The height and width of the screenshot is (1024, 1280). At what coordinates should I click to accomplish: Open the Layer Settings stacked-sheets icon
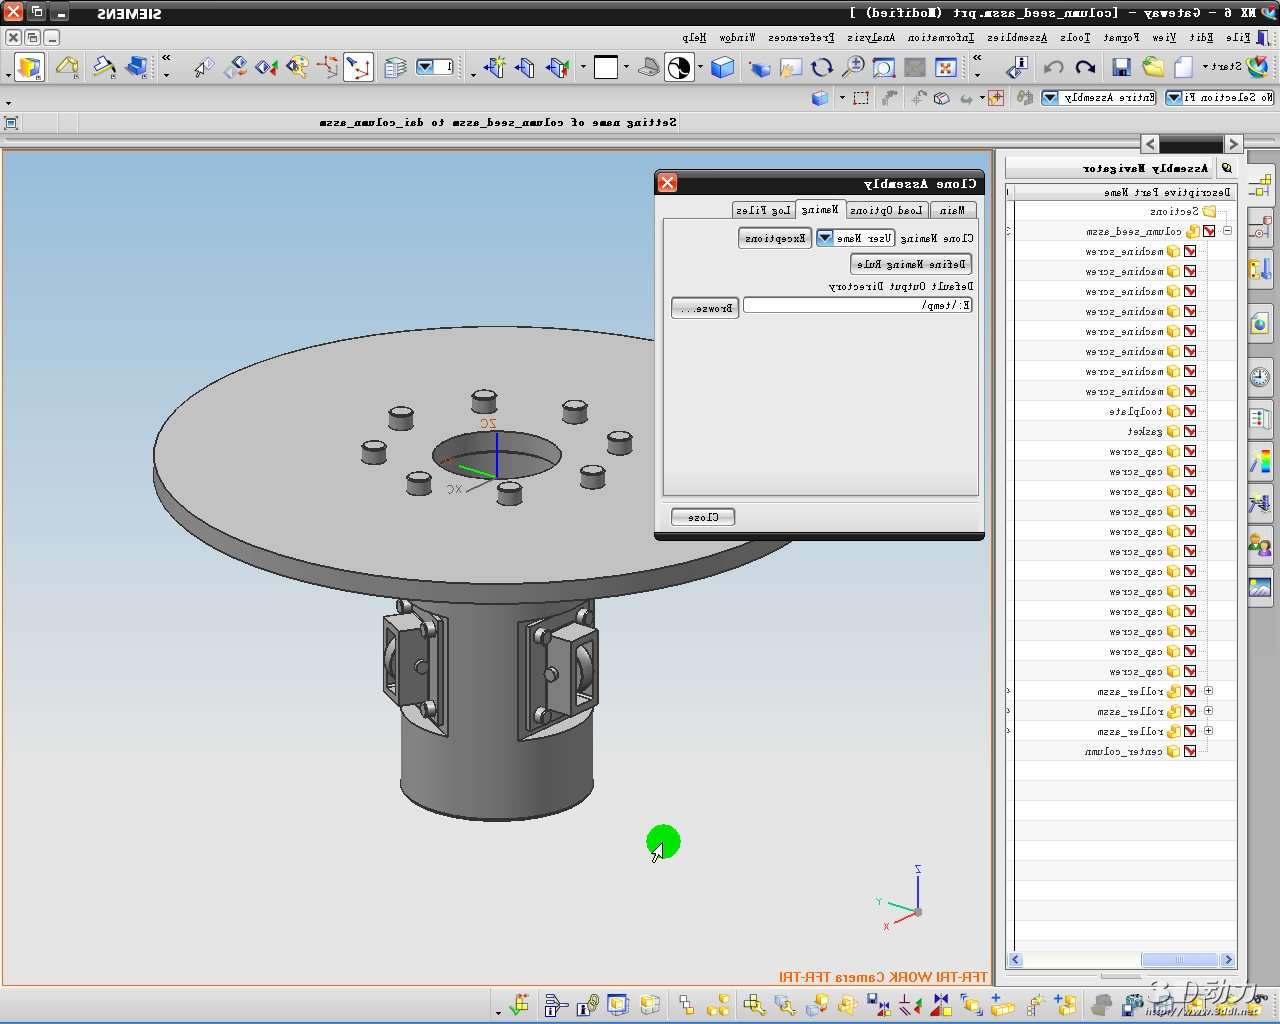point(396,68)
